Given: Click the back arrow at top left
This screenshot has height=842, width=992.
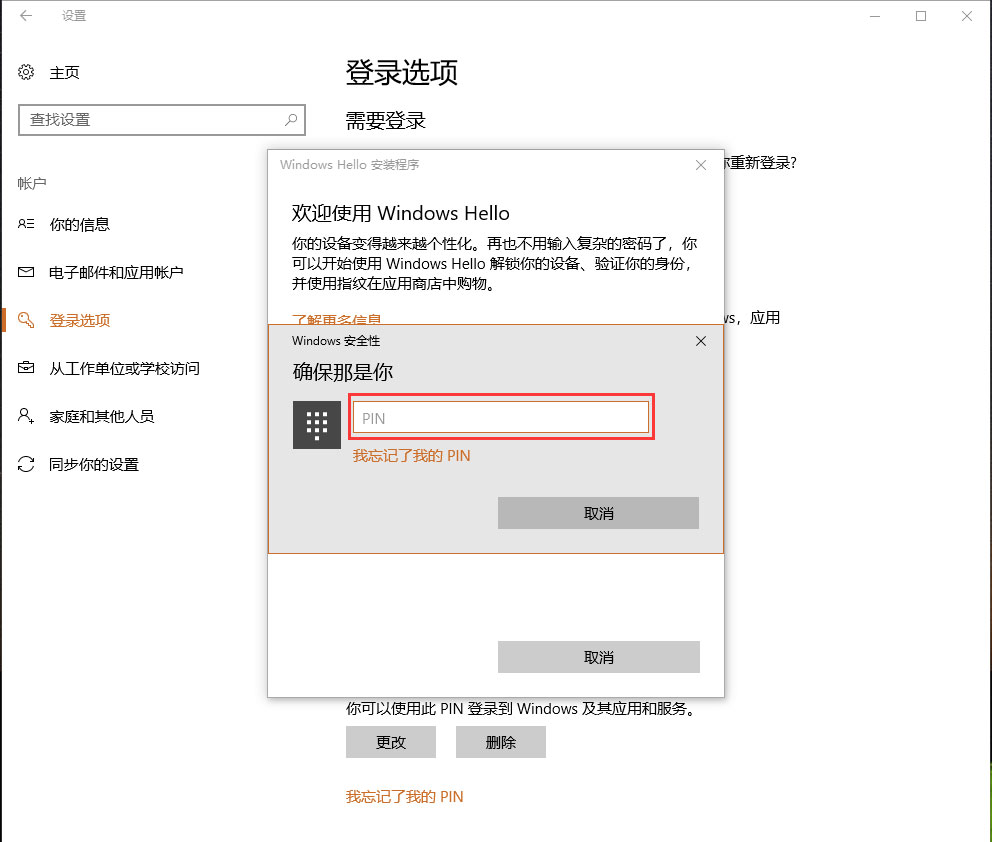Looking at the screenshot, I should click(25, 16).
